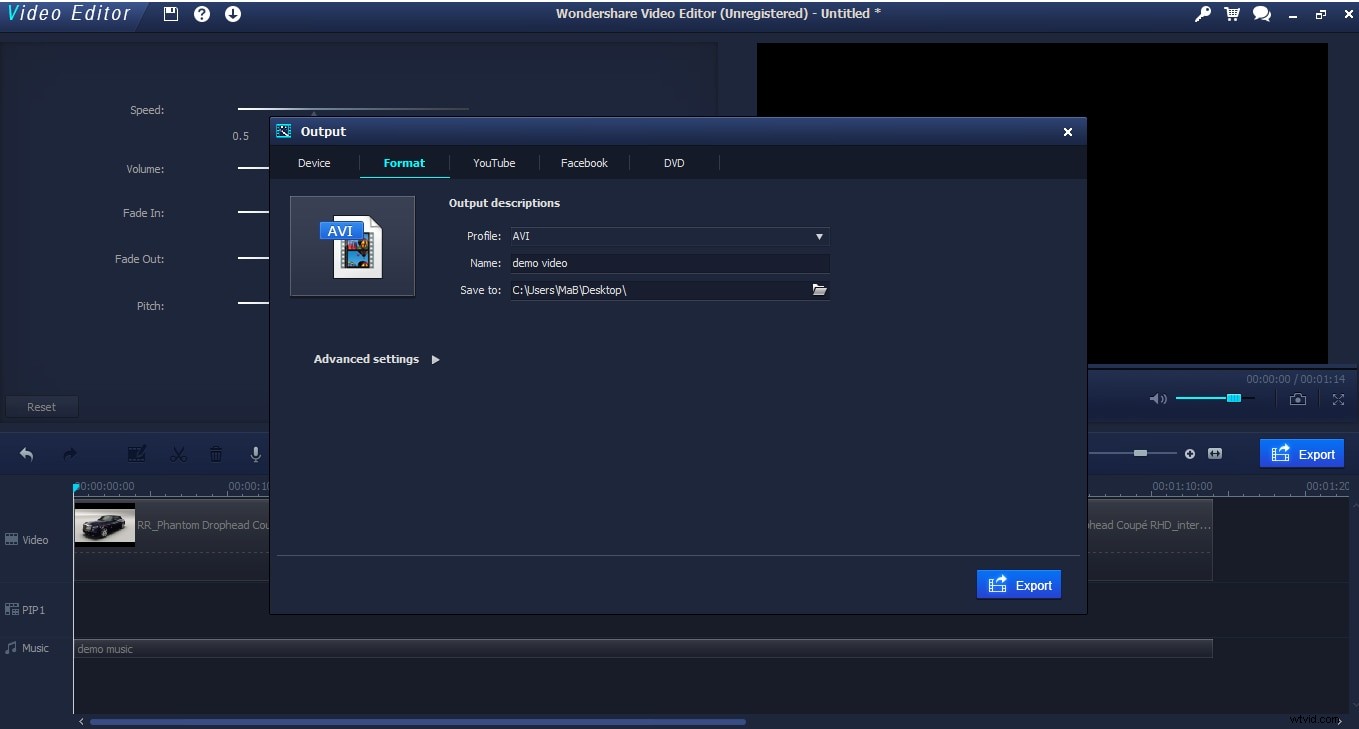1359x729 pixels.
Task: Click the download arrow icon in title bar
Action: tap(233, 14)
